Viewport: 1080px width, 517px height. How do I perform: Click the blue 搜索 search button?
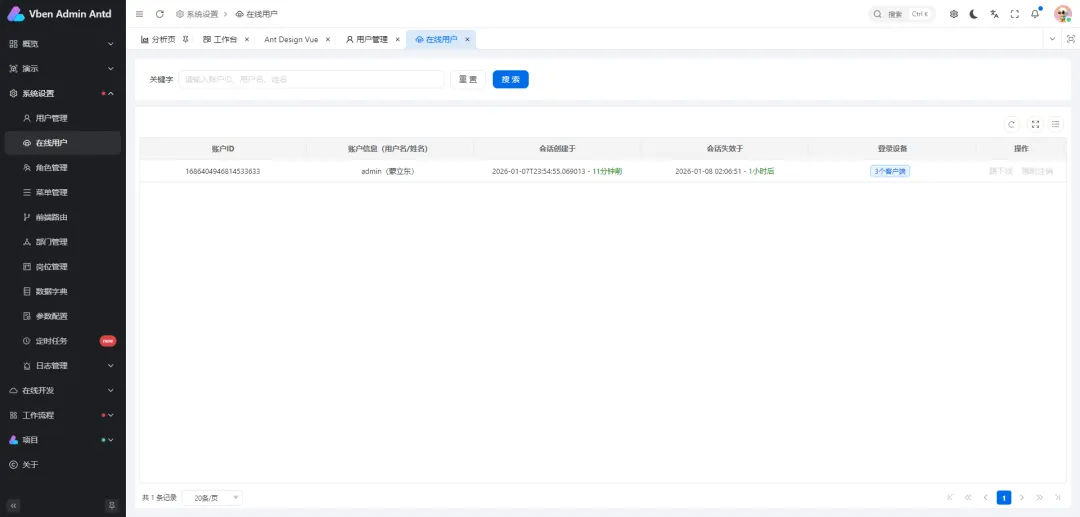pos(510,79)
